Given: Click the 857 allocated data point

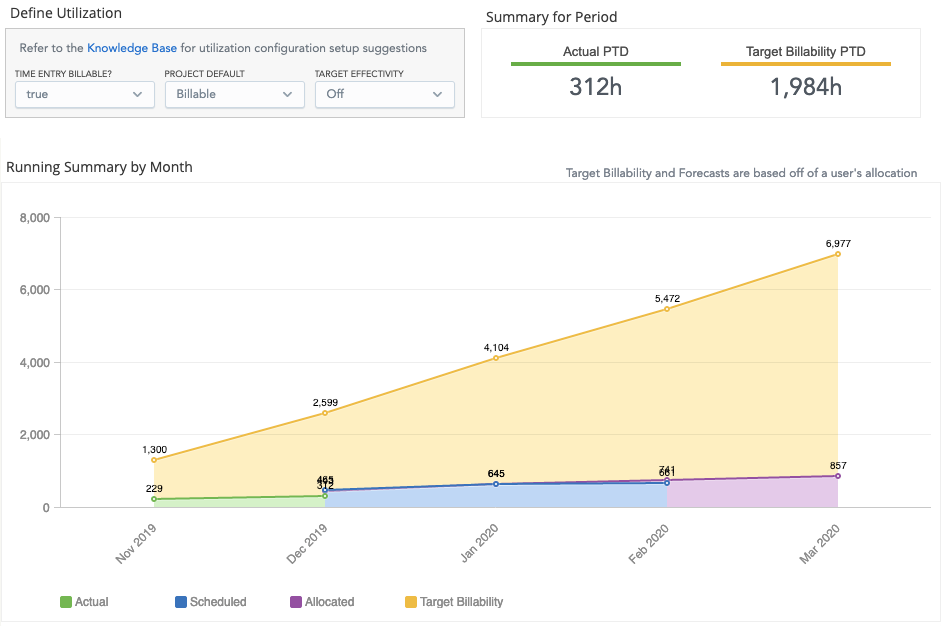Looking at the screenshot, I should (838, 476).
